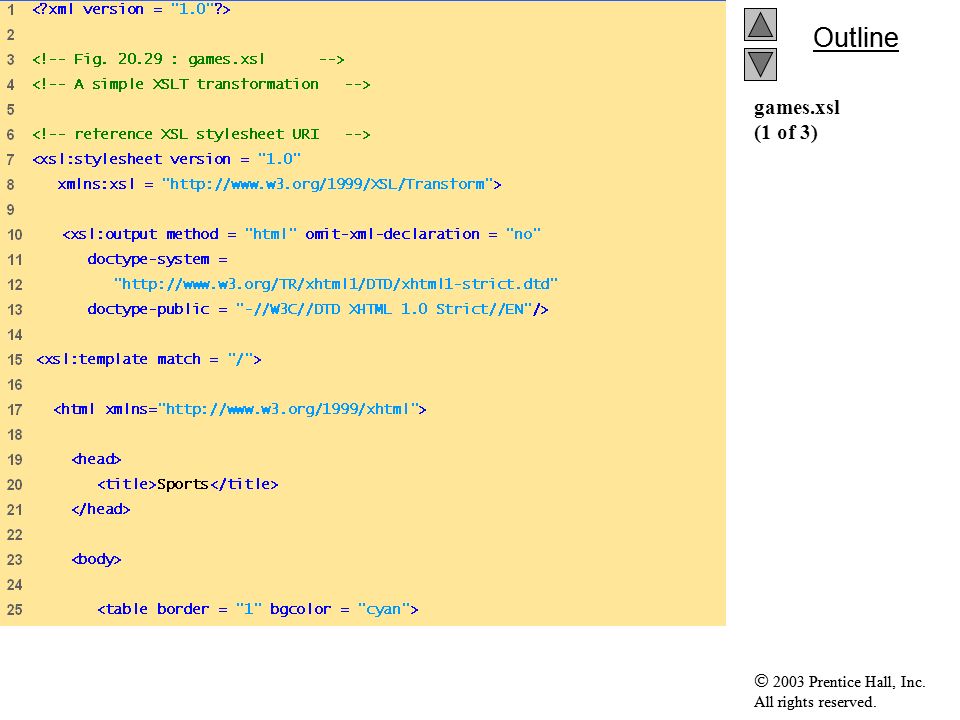960x720 pixels.
Task: Click the Fig. 20.29 games.xsl comment line
Action: (x=188, y=59)
